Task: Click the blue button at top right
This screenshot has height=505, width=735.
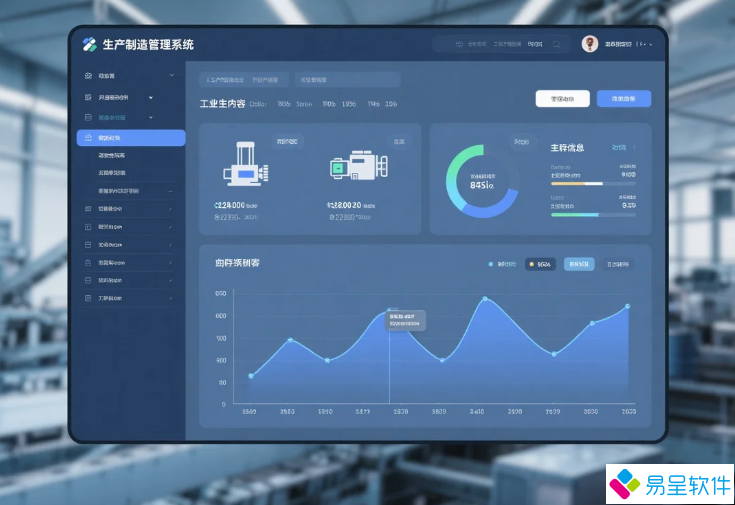Action: pos(623,99)
